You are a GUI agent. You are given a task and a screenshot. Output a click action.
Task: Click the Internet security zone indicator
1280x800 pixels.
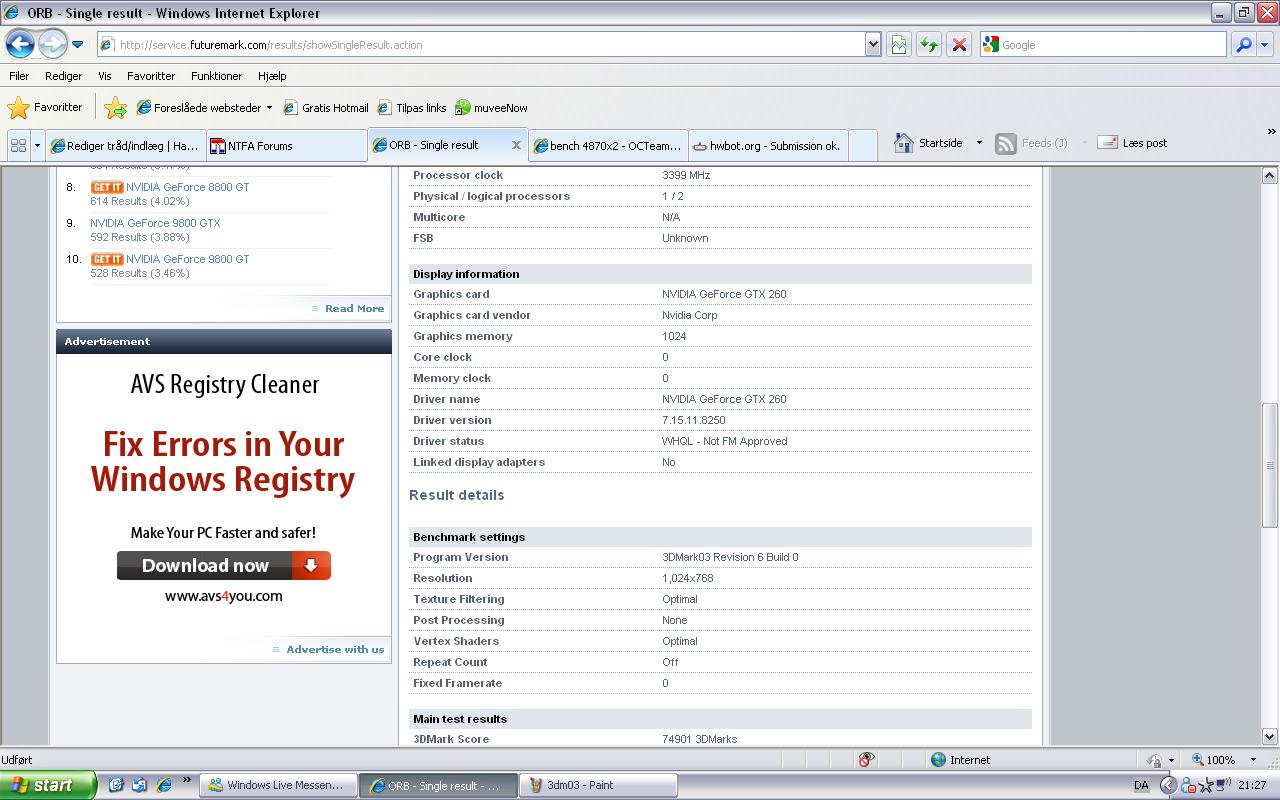pos(960,760)
